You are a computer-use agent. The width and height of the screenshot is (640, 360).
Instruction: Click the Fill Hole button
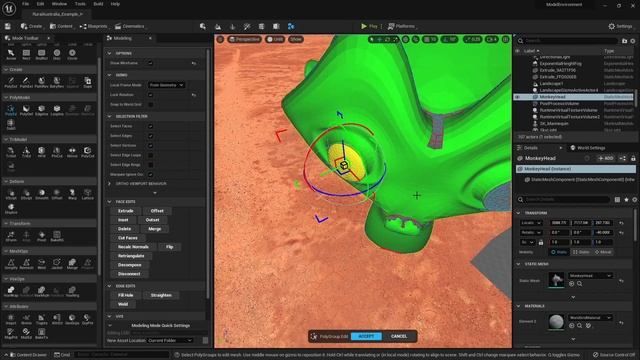(126, 295)
